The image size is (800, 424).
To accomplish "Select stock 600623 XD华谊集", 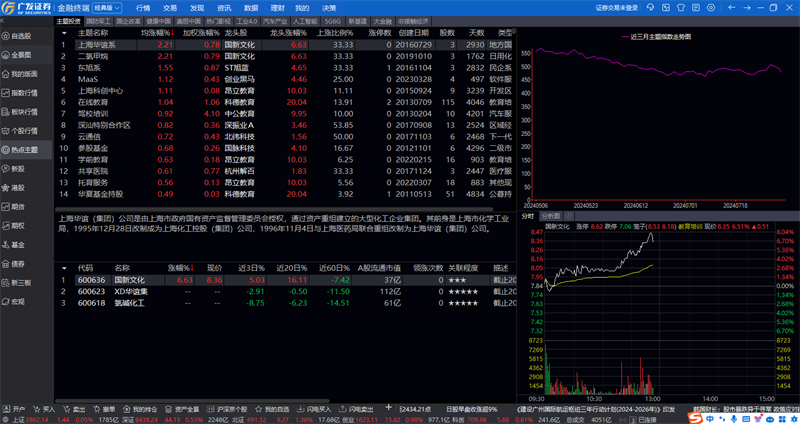I will tap(286, 291).
